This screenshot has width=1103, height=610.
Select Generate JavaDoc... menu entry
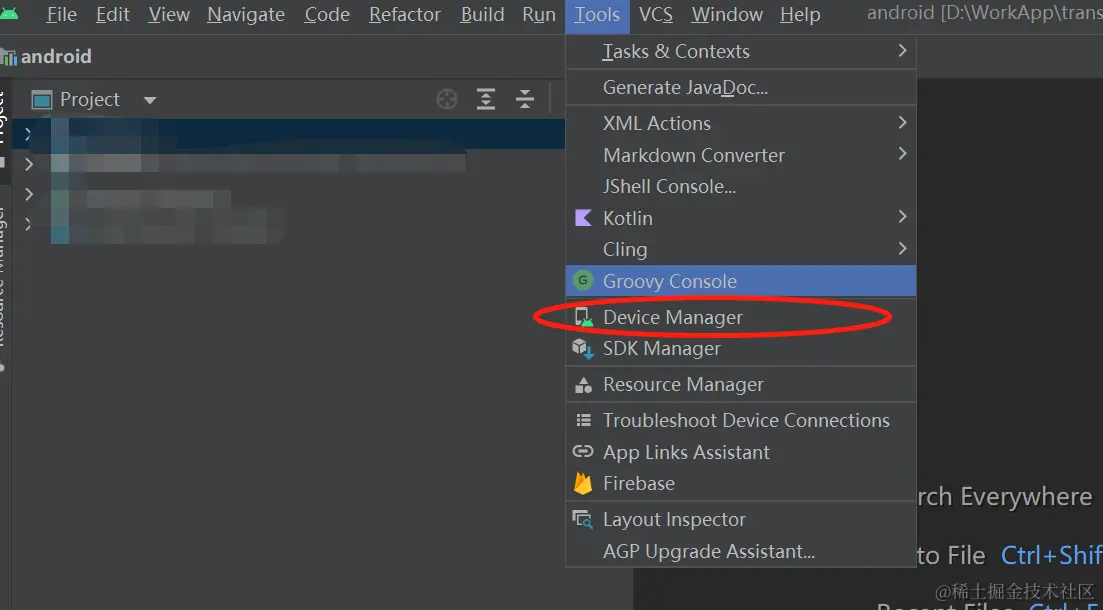pyautogui.click(x=741, y=87)
